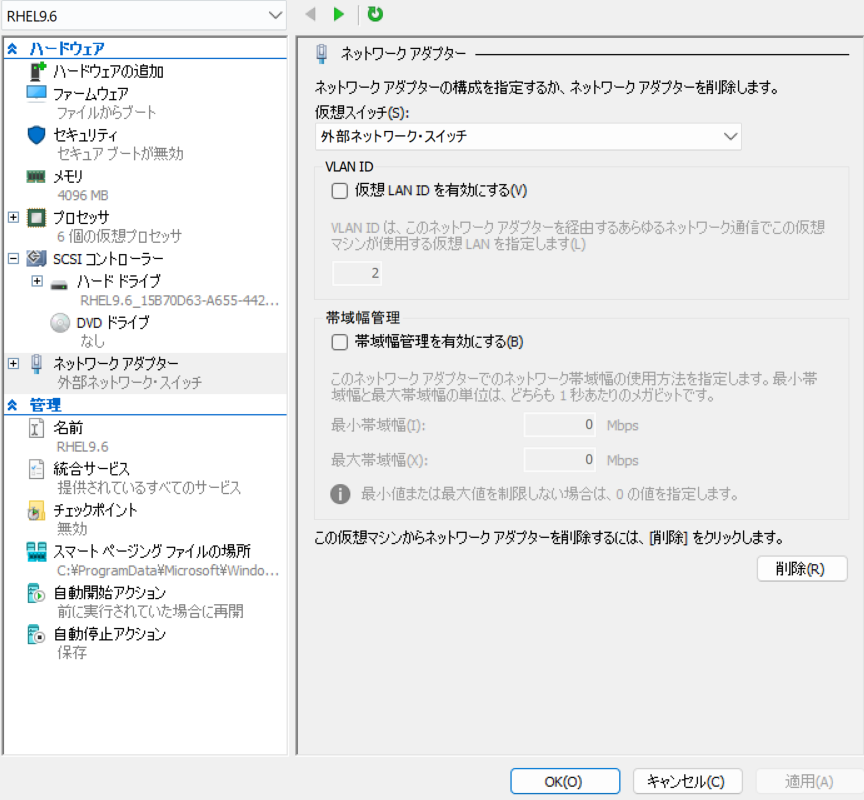The width and height of the screenshot is (864, 800).
Task: Click the SCSI コントローラー icon
Action: pyautogui.click(x=36, y=258)
